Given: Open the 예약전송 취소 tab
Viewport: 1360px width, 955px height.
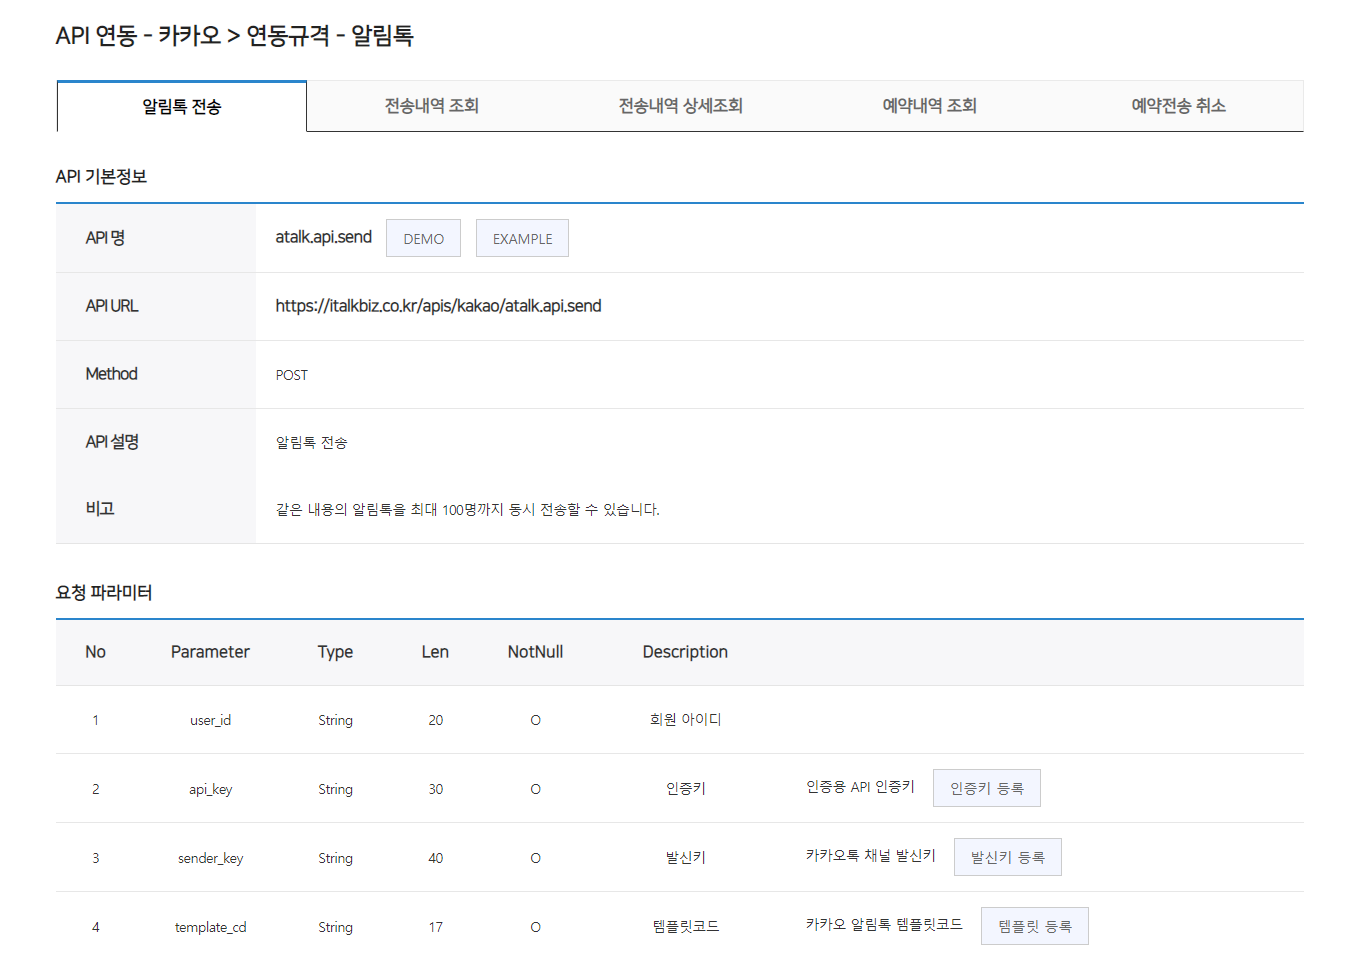Looking at the screenshot, I should 1178,106.
